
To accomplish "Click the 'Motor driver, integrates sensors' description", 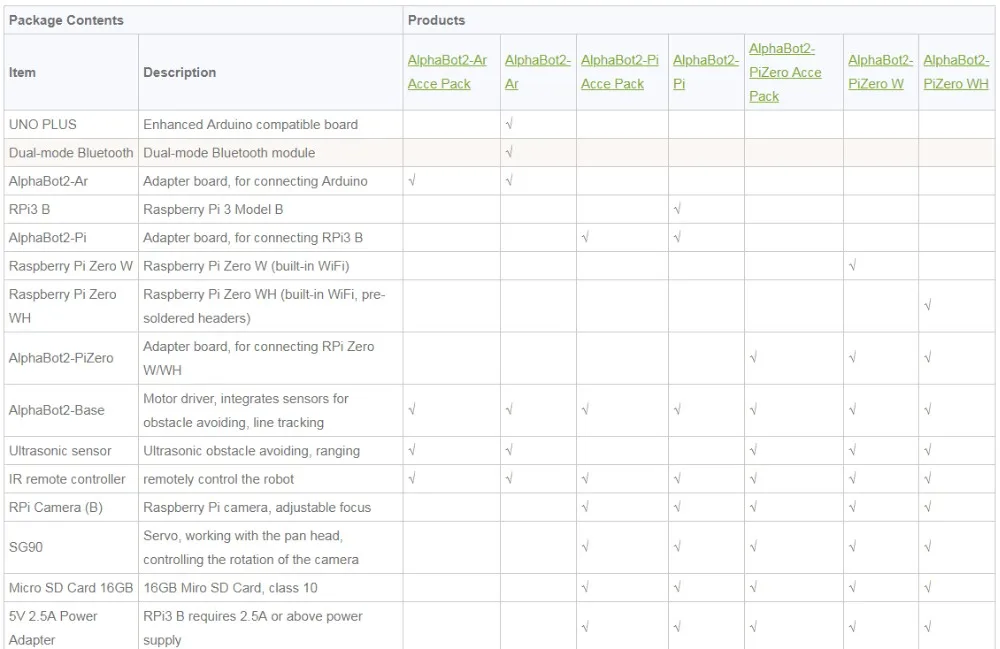I will click(246, 411).
